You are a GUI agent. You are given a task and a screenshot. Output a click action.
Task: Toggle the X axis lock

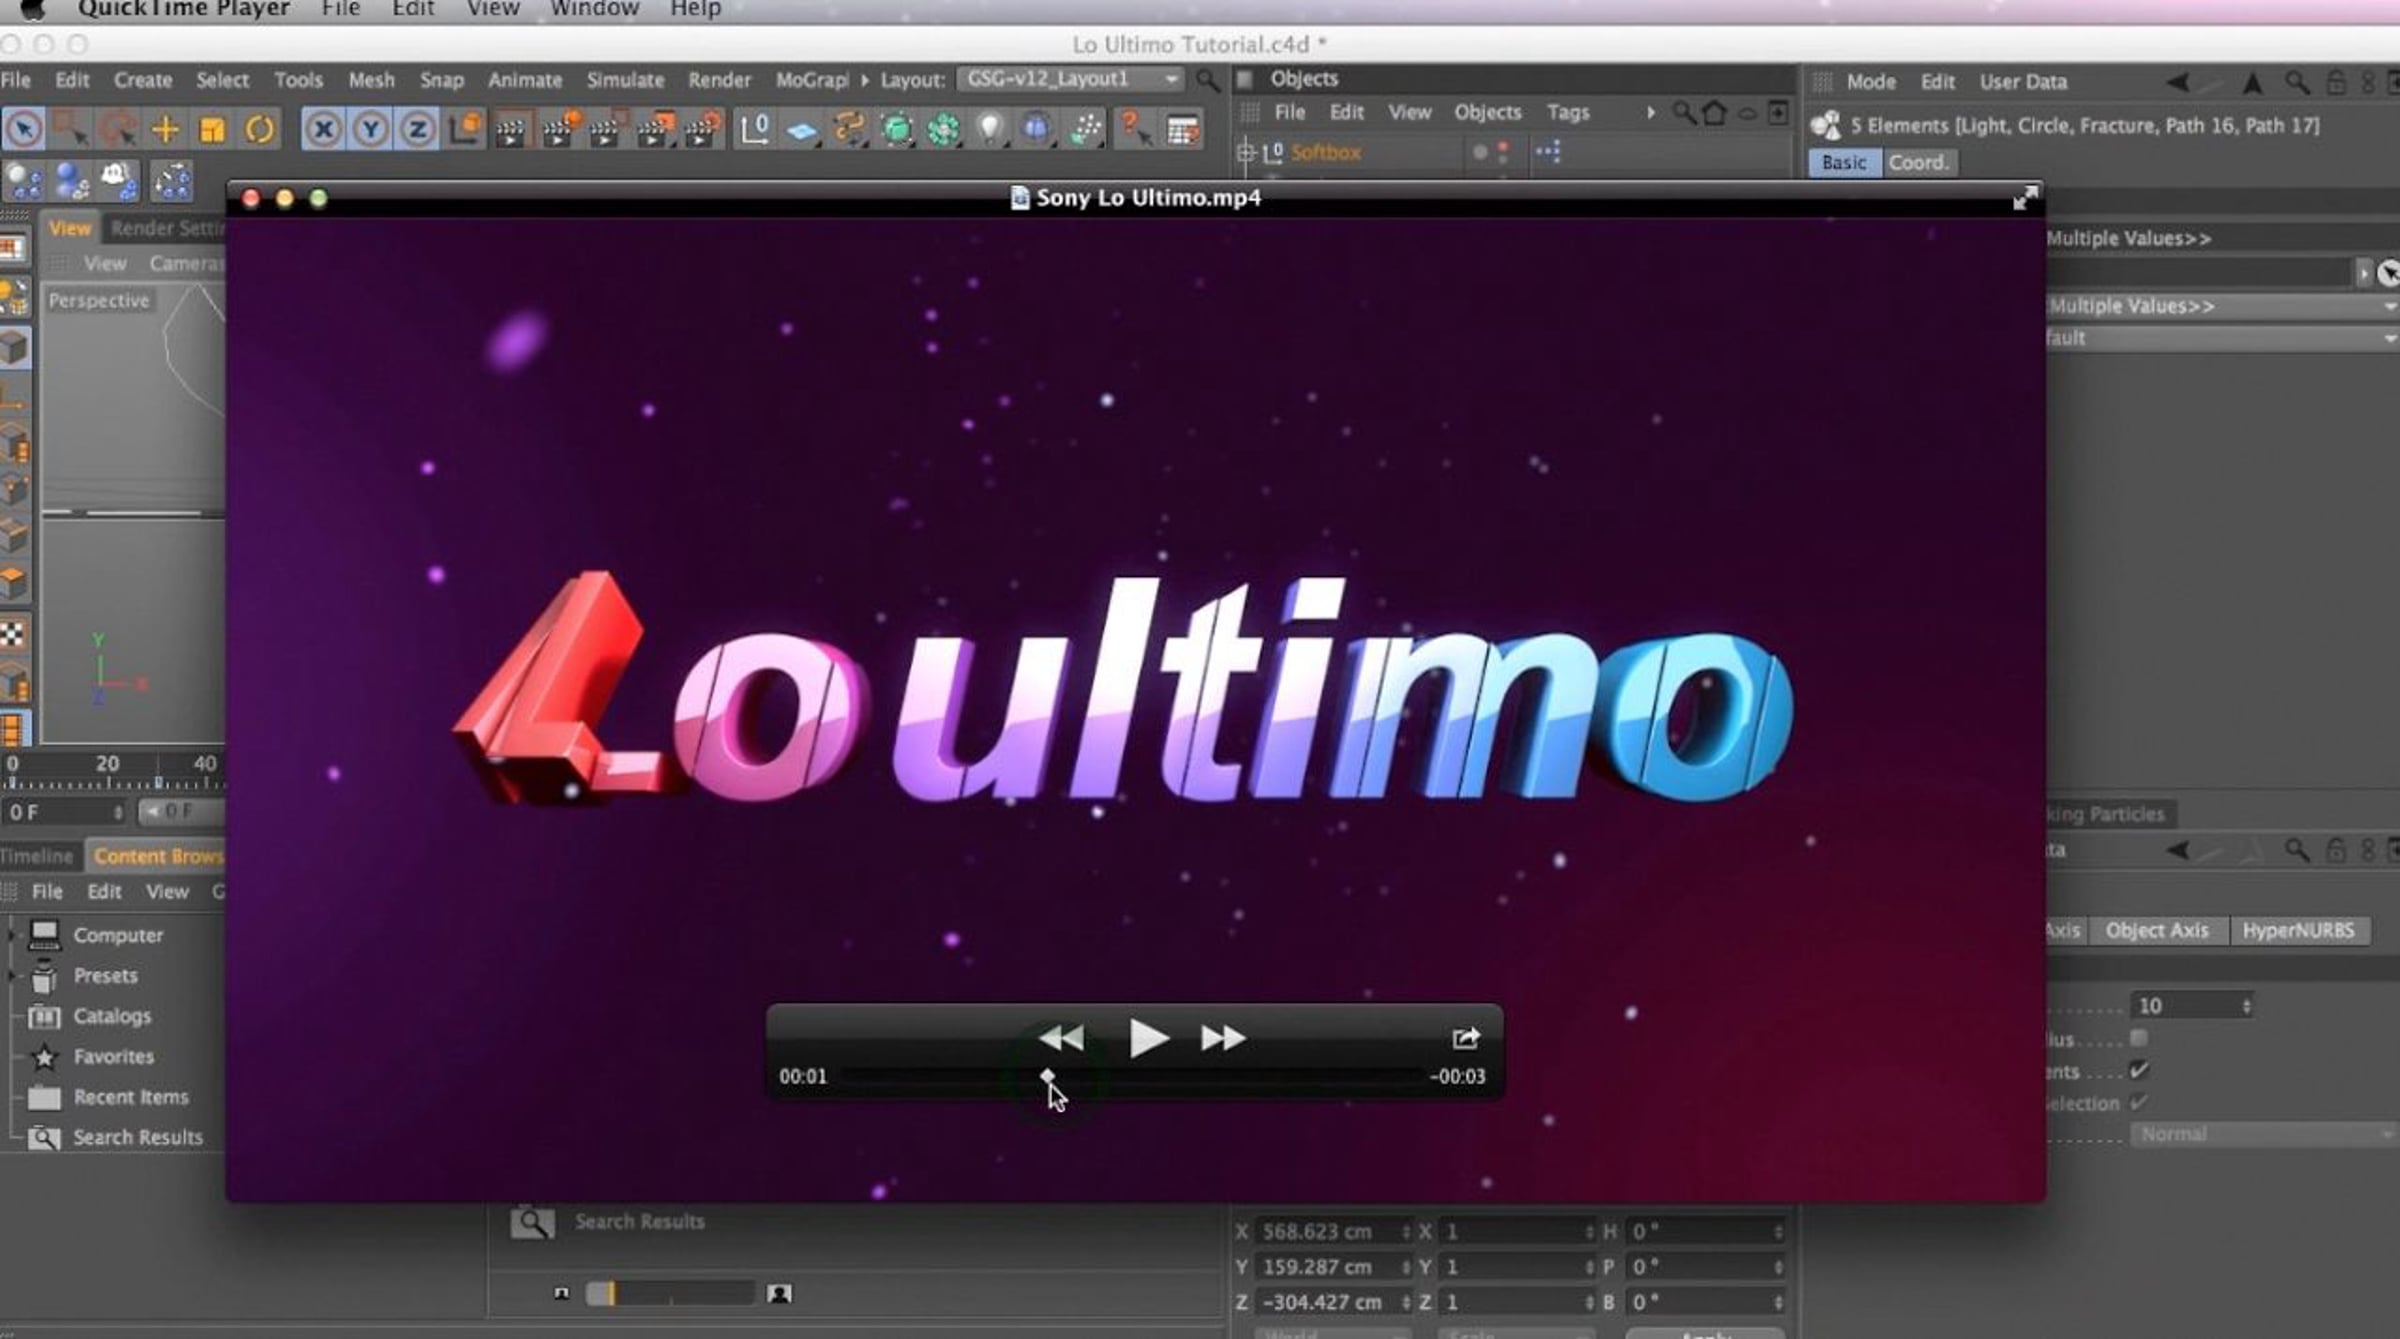[x=323, y=130]
